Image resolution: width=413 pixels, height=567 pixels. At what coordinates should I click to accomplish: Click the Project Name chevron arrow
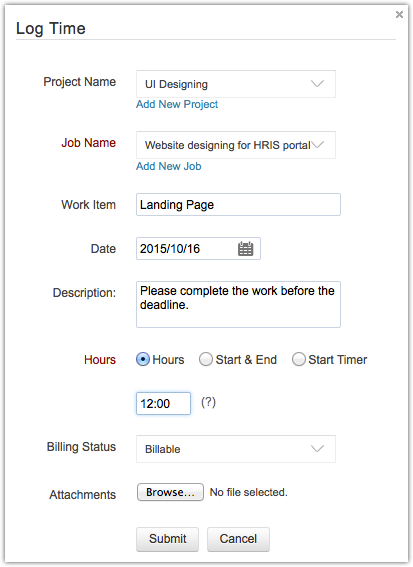[x=317, y=84]
